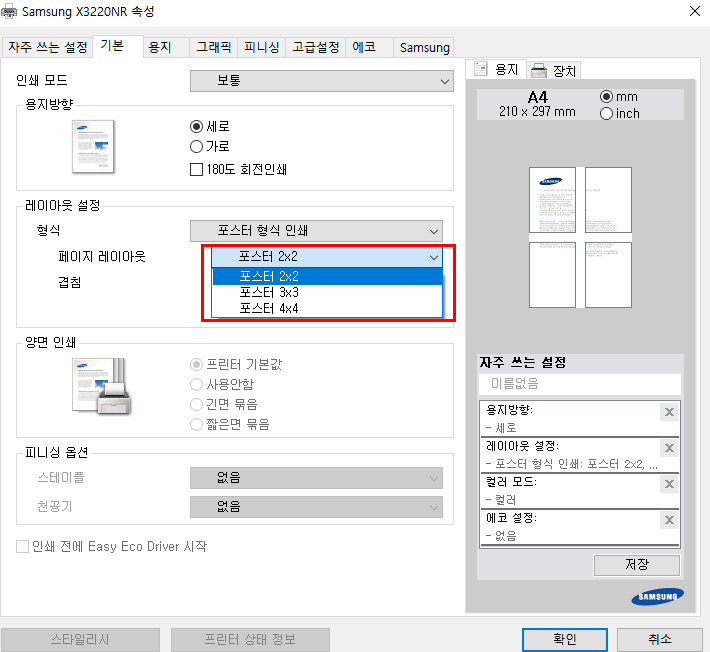
Task: Switch to 기본 tab
Action: click(x=118, y=47)
